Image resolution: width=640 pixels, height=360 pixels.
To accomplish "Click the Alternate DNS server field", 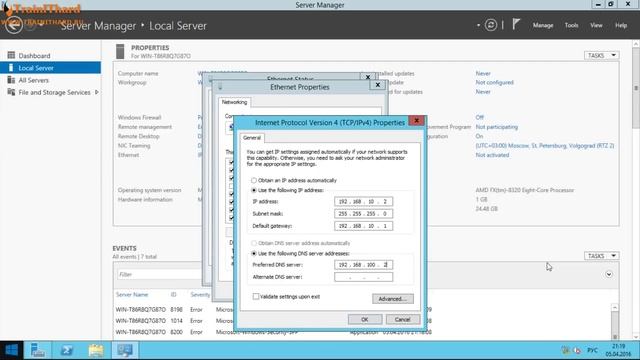I will [363, 277].
